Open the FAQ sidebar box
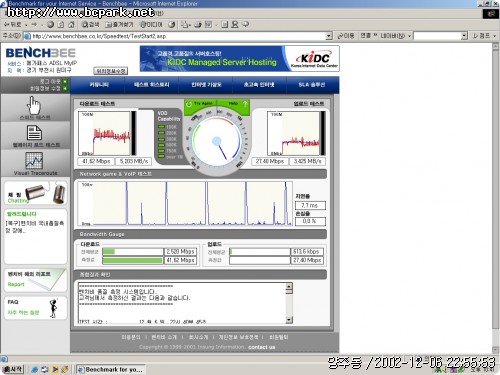 36,308
